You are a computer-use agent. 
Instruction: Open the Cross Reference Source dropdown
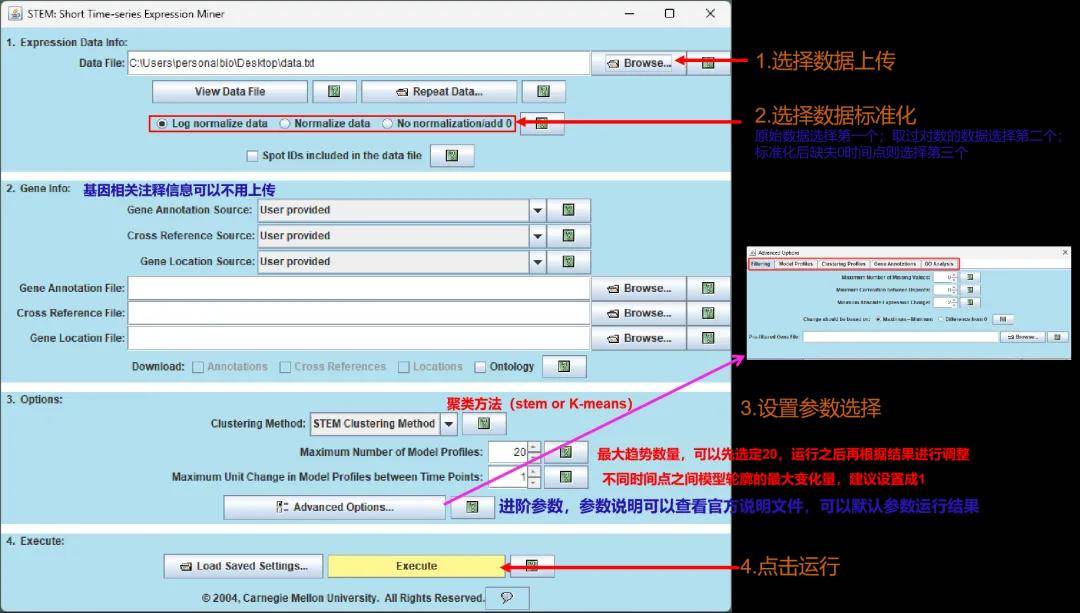(537, 236)
